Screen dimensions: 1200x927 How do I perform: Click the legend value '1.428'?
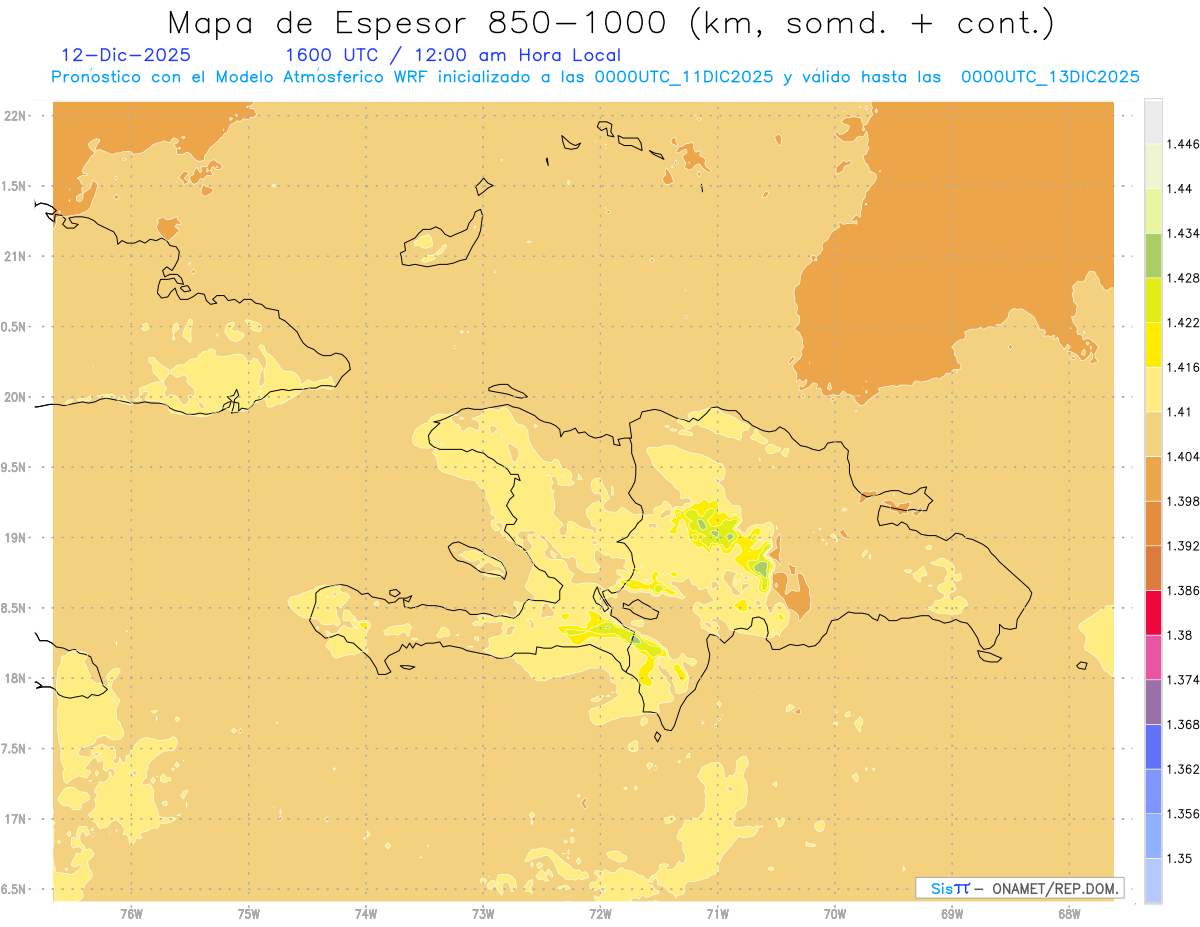click(x=1183, y=278)
